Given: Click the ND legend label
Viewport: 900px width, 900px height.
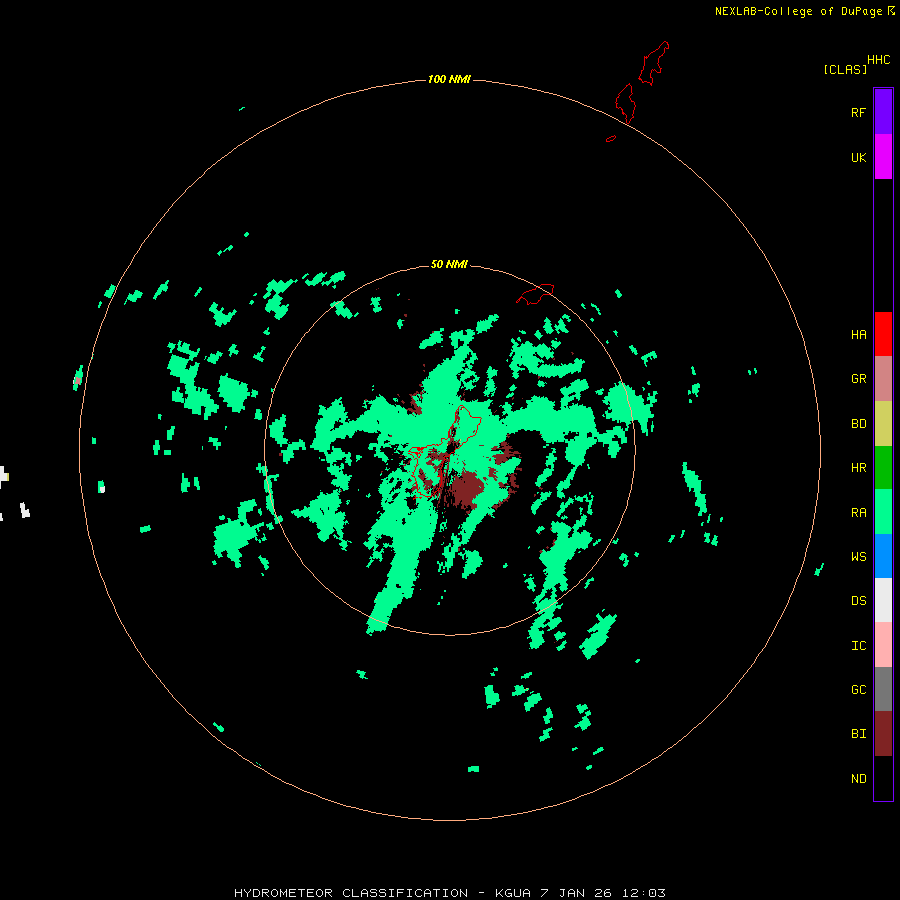Looking at the screenshot, I should (858, 779).
